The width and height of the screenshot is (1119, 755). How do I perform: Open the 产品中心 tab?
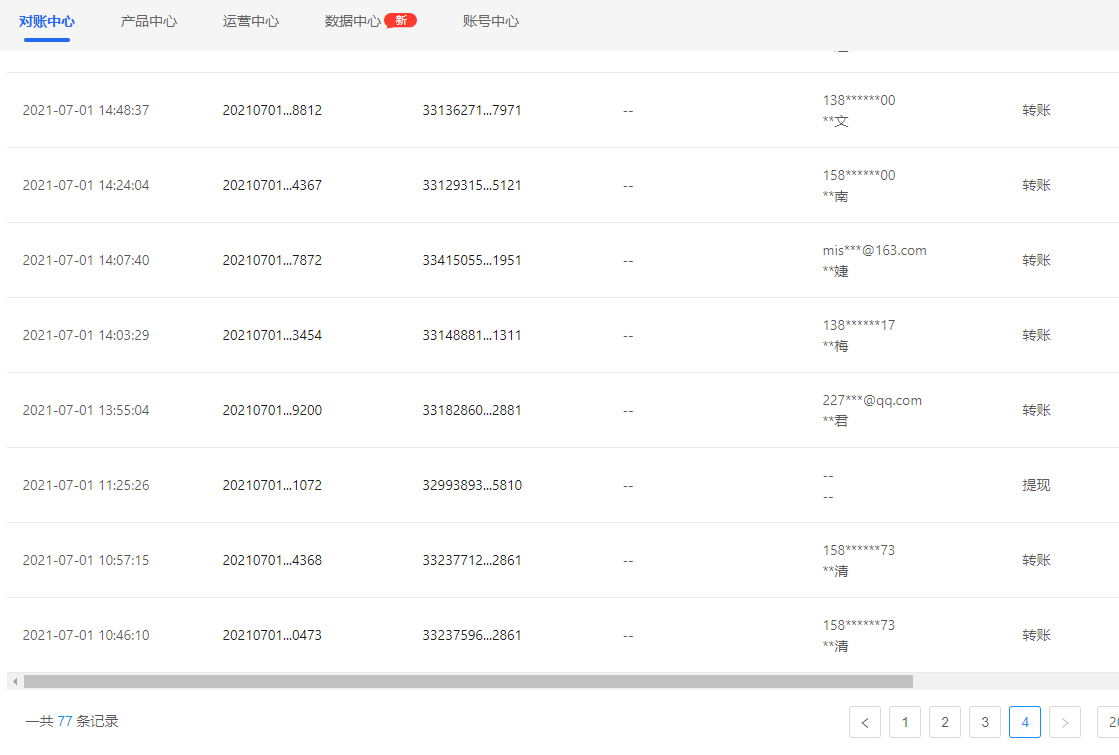pos(149,21)
